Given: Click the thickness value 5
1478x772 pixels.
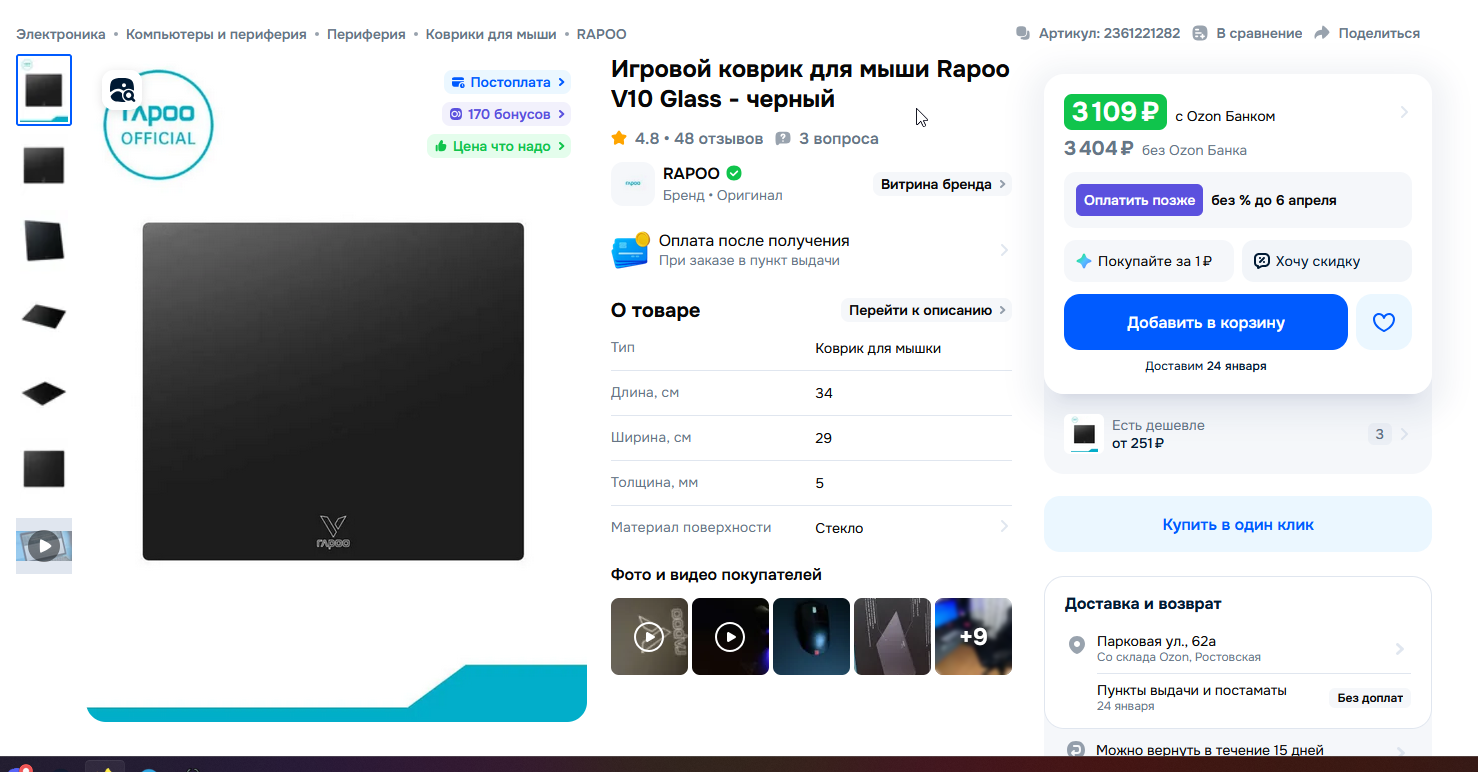Looking at the screenshot, I should 820,483.
